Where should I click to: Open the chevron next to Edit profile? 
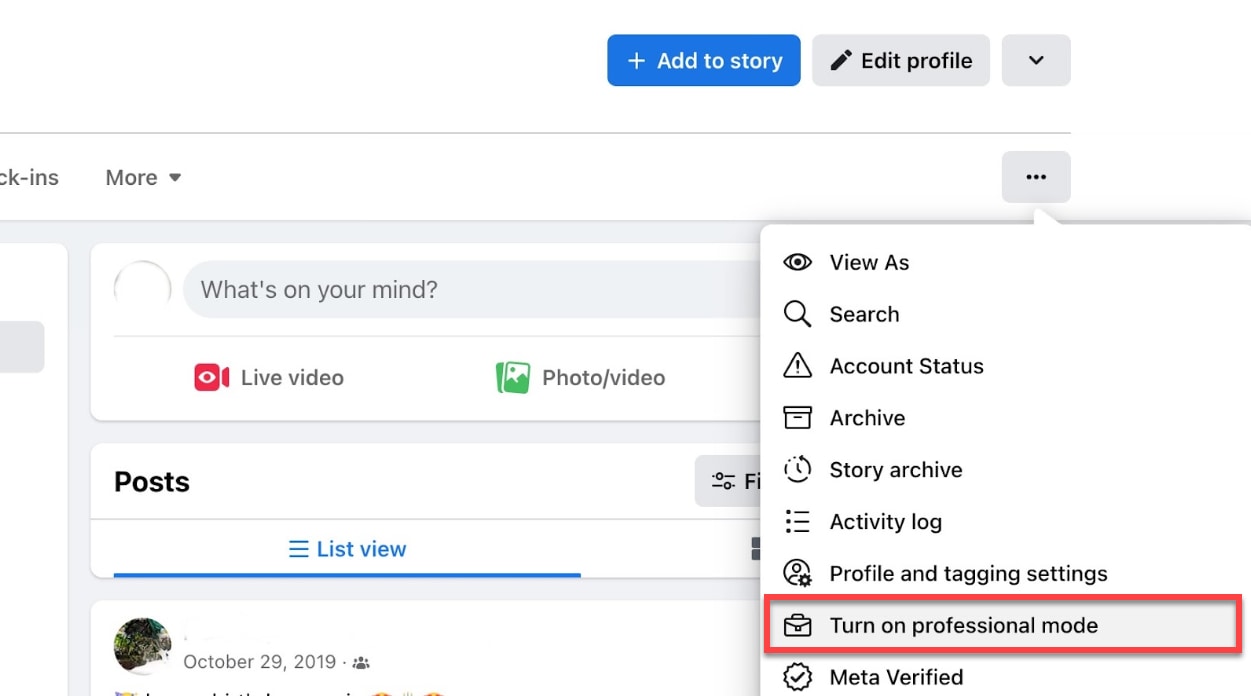[1036, 60]
